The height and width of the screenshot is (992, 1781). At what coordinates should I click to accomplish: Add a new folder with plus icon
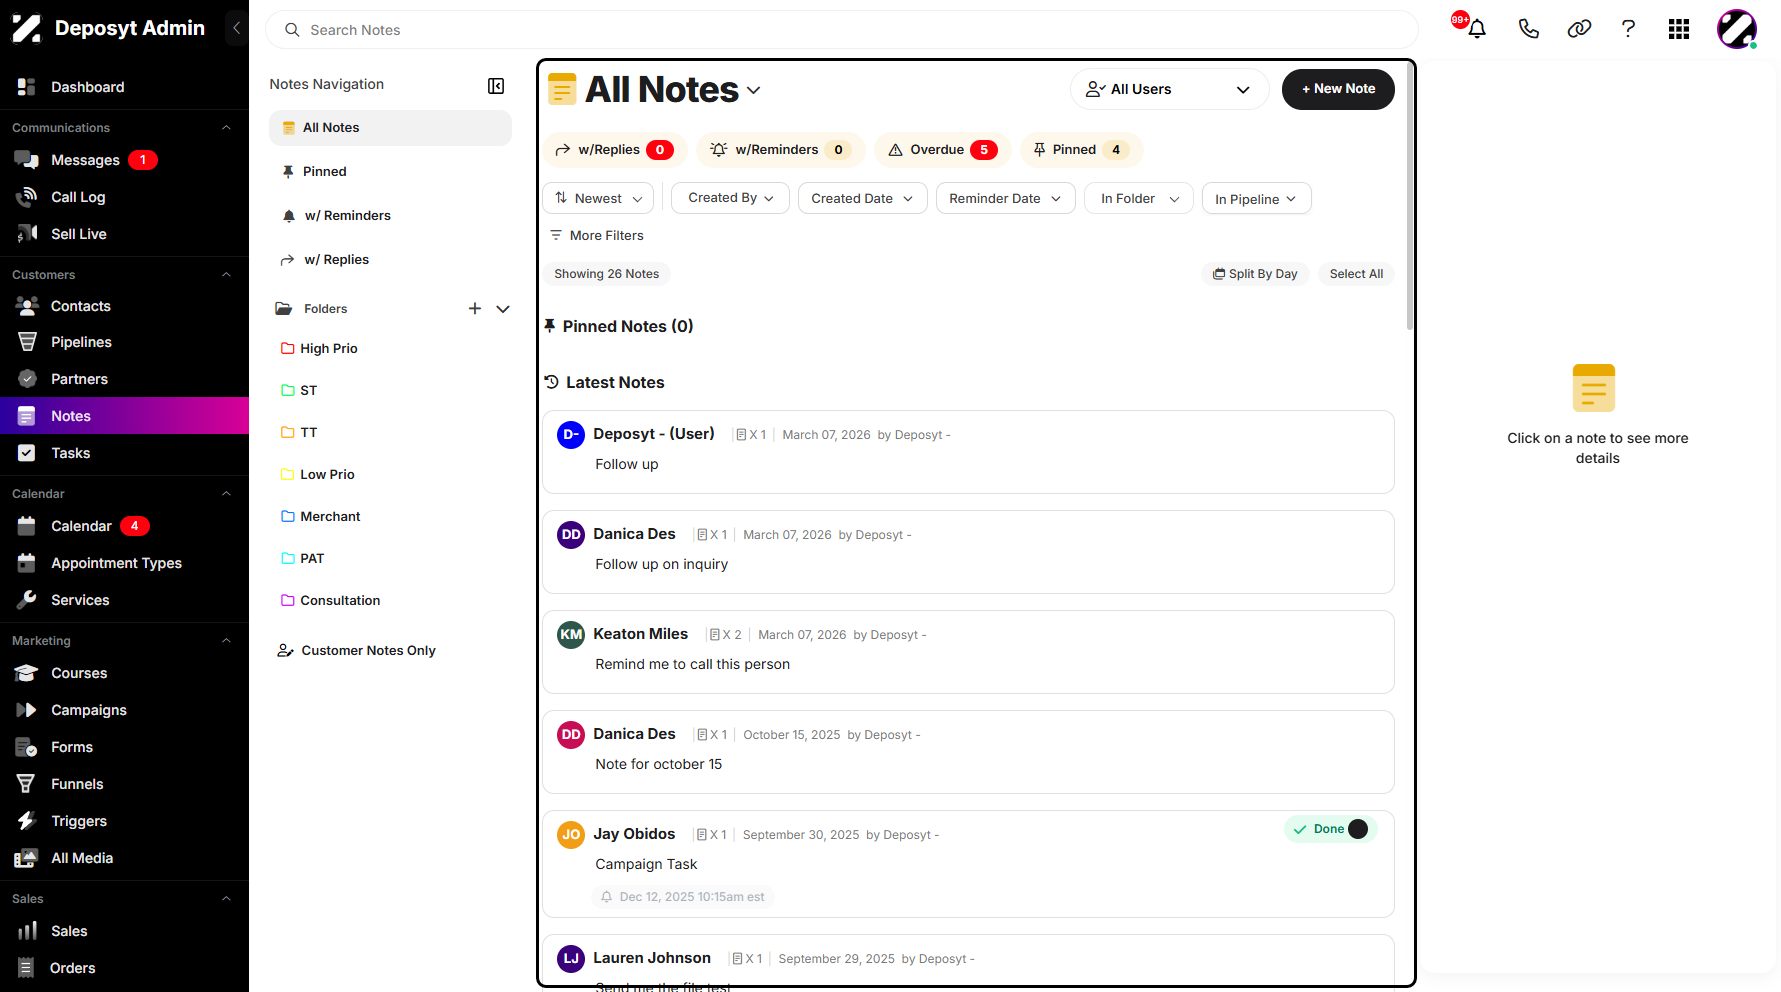(x=475, y=309)
